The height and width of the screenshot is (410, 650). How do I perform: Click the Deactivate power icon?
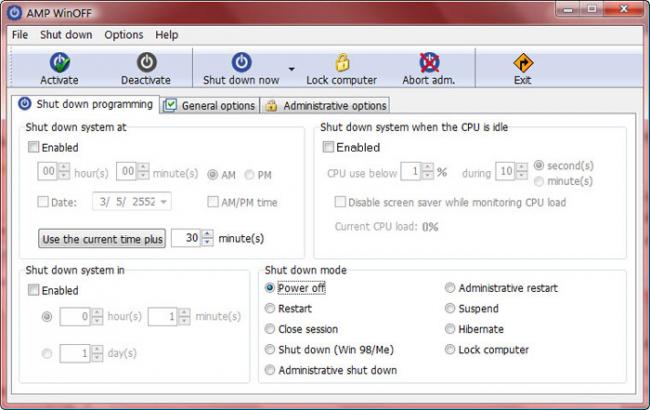tap(146, 62)
